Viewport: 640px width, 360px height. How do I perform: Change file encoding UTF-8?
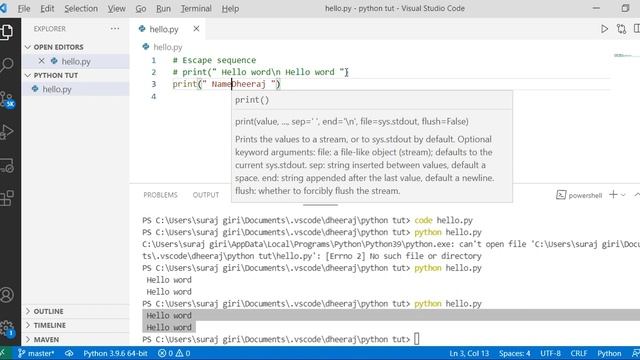pos(550,353)
